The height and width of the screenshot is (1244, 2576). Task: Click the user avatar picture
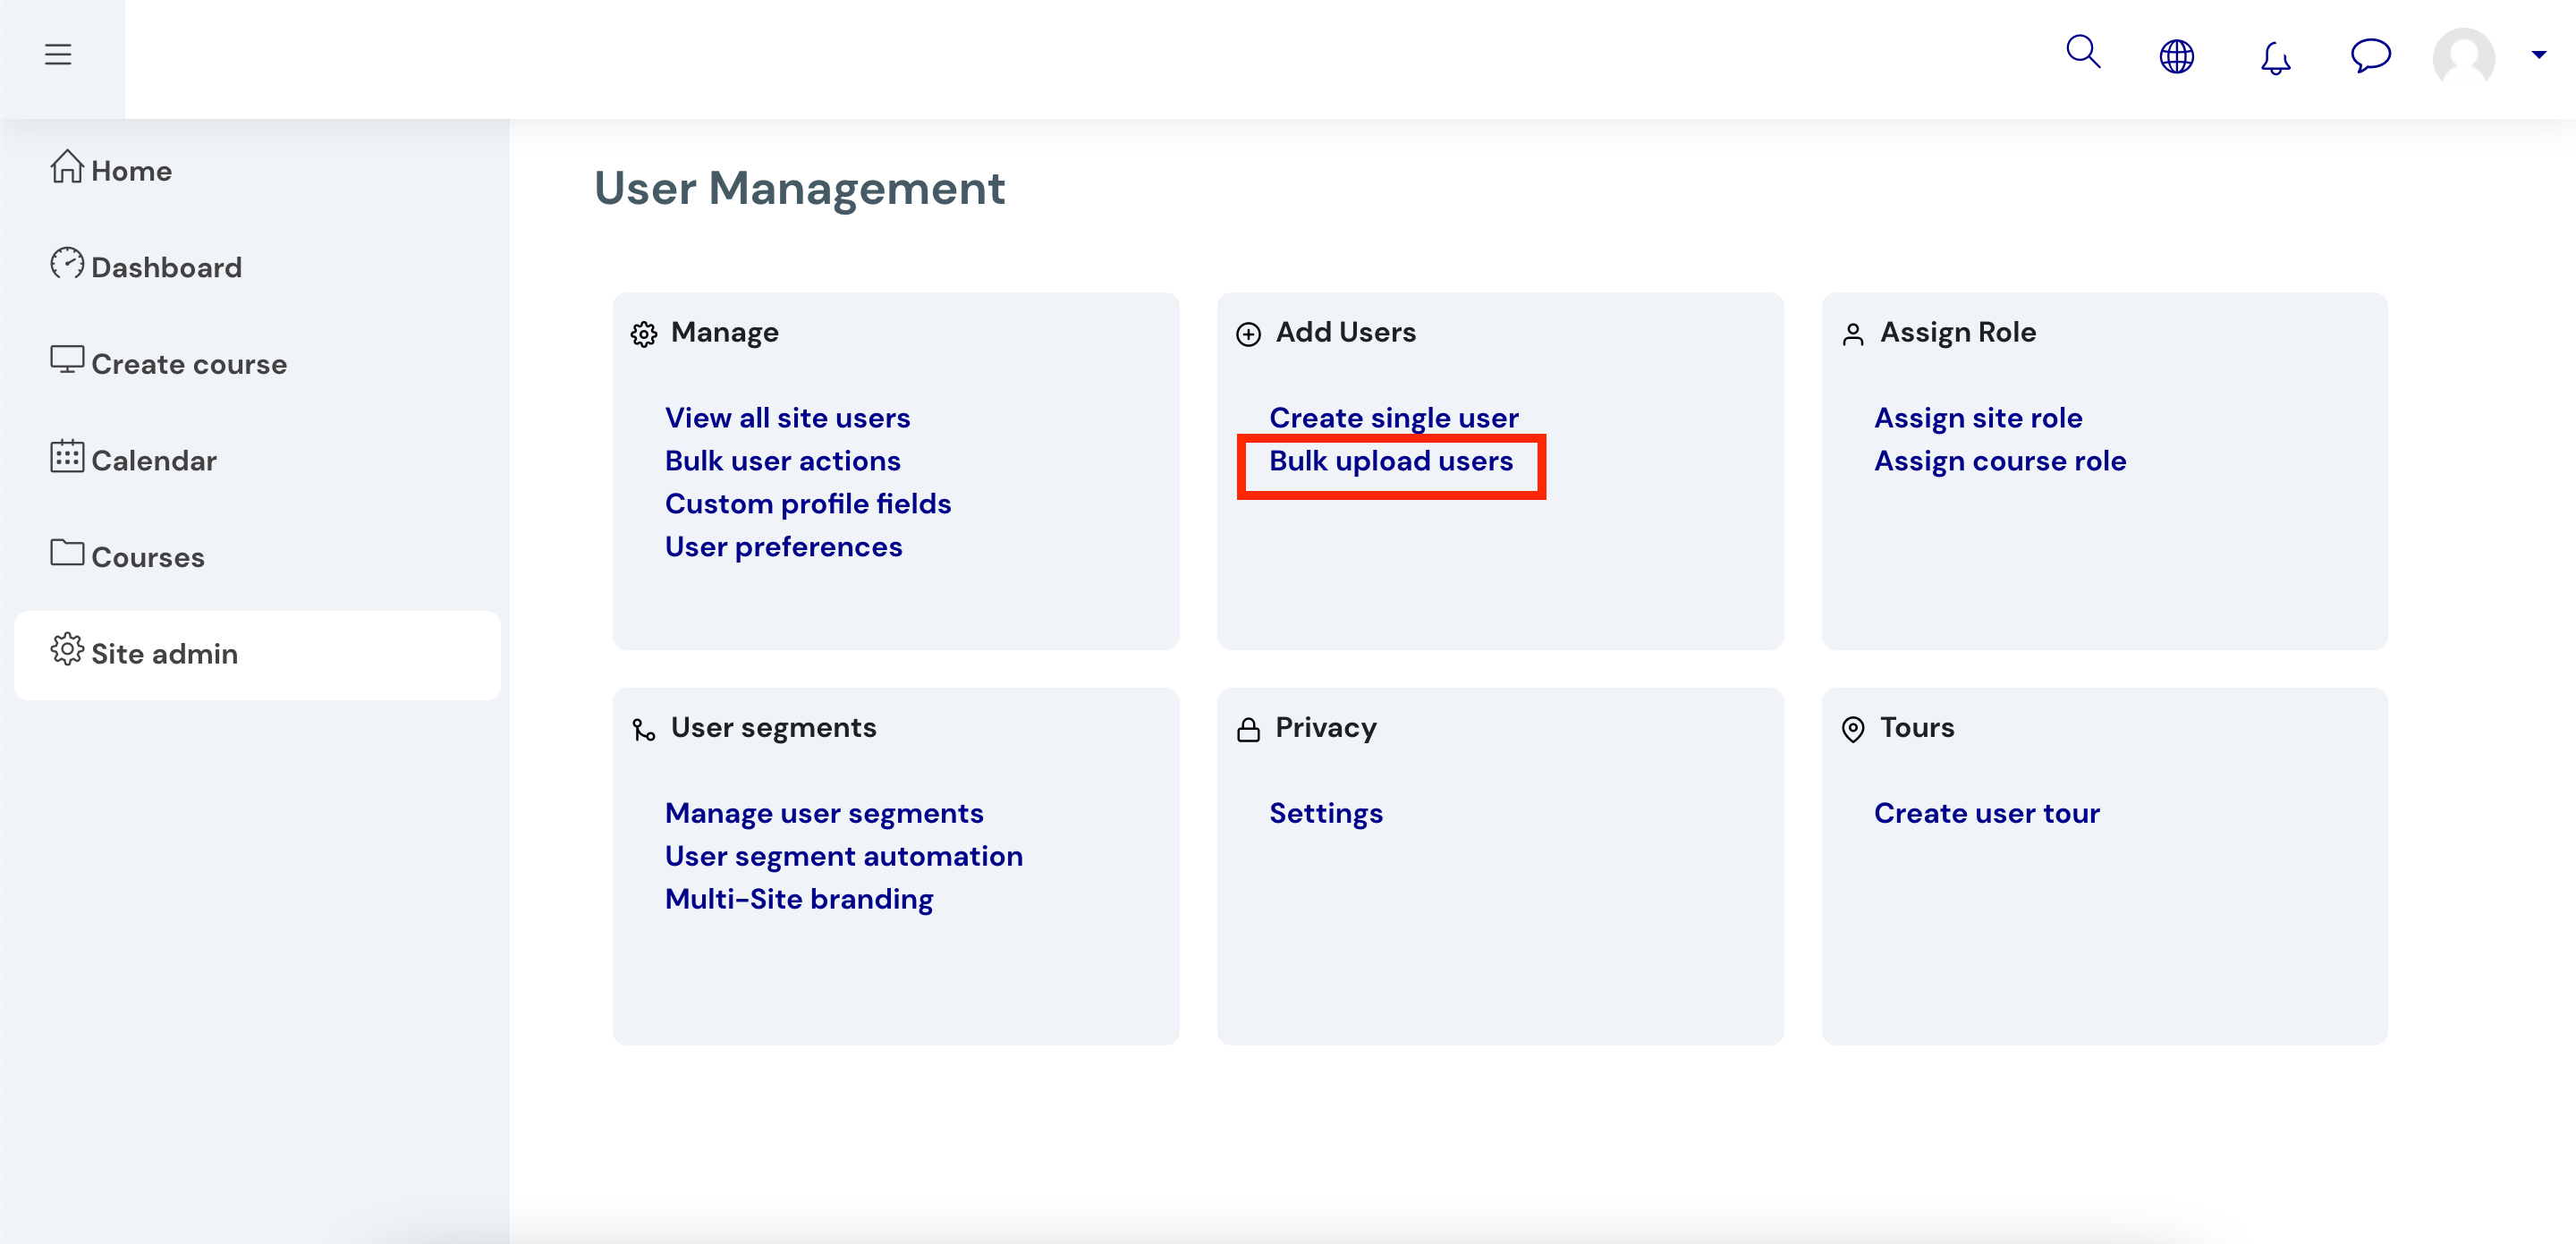click(x=2463, y=58)
